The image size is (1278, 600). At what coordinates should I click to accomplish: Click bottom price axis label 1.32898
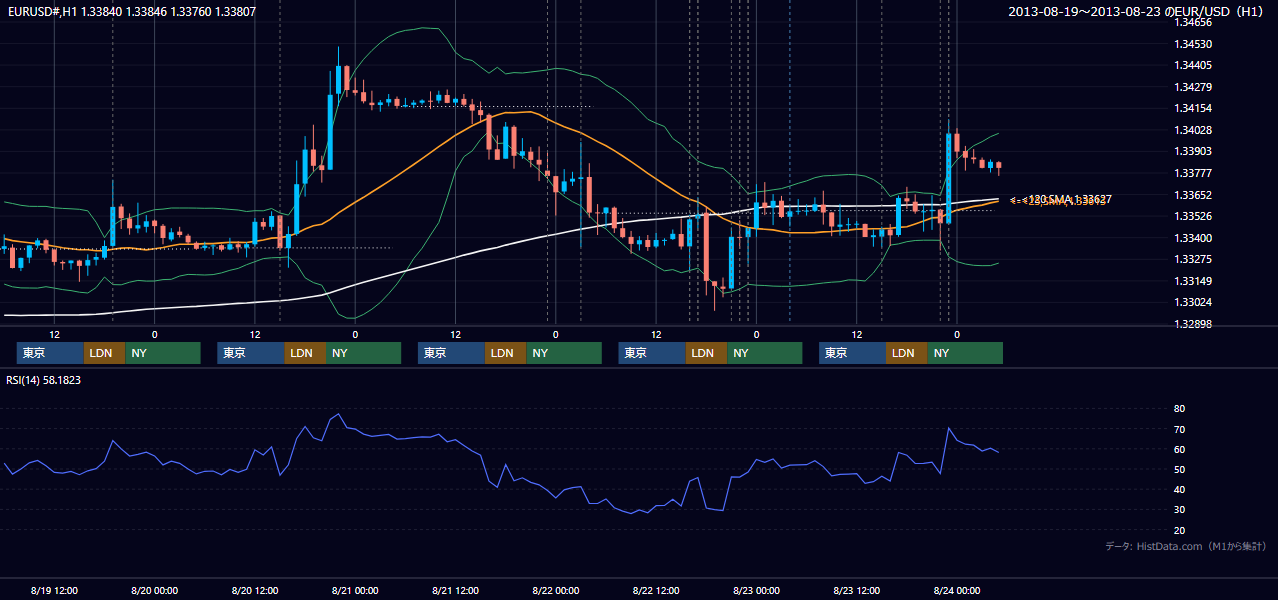point(1193,324)
